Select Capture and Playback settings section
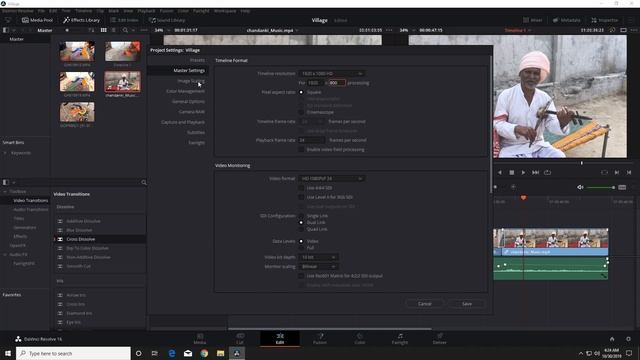 point(183,122)
